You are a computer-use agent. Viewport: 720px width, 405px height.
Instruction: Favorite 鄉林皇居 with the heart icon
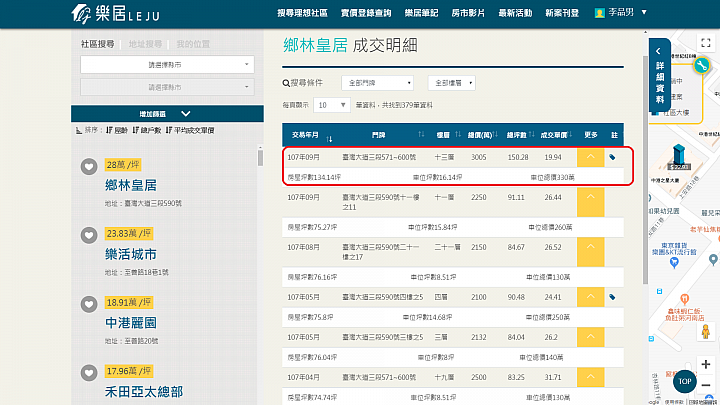coord(88,165)
